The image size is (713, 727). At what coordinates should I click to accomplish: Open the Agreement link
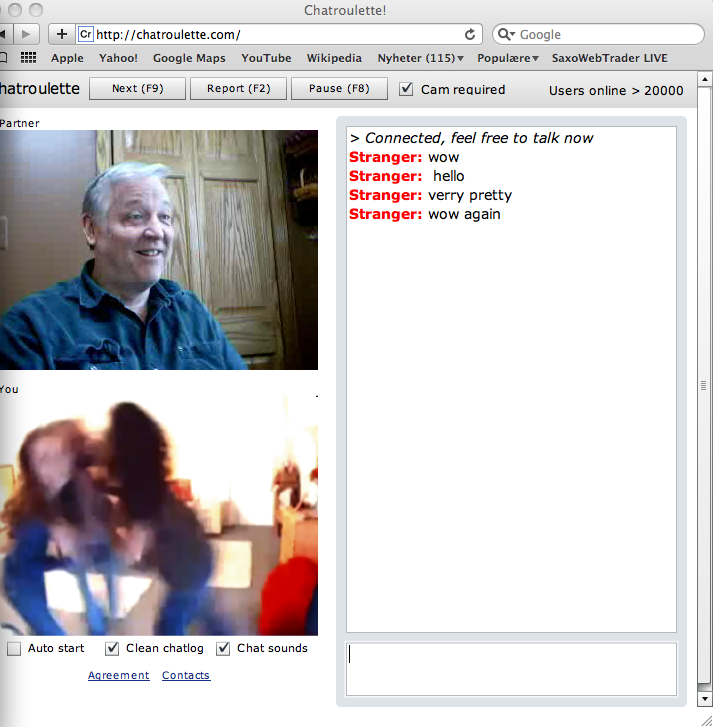coord(119,675)
